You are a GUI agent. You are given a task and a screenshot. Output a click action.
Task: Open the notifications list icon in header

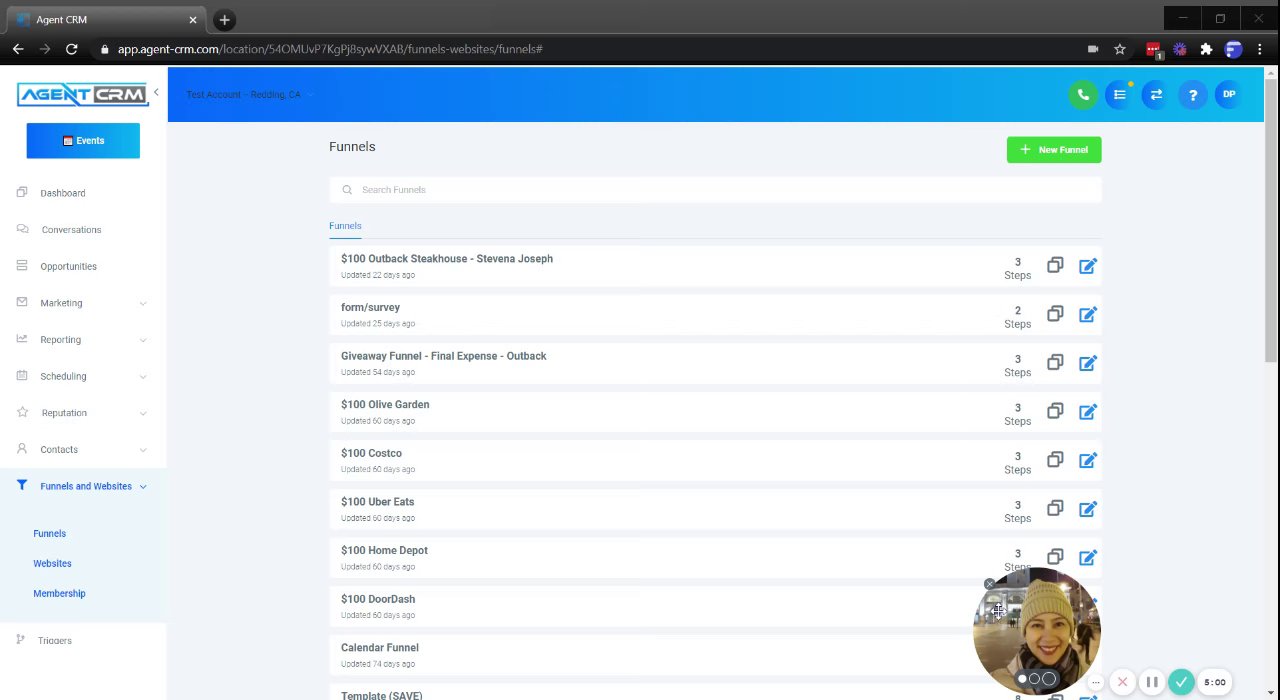point(1120,95)
